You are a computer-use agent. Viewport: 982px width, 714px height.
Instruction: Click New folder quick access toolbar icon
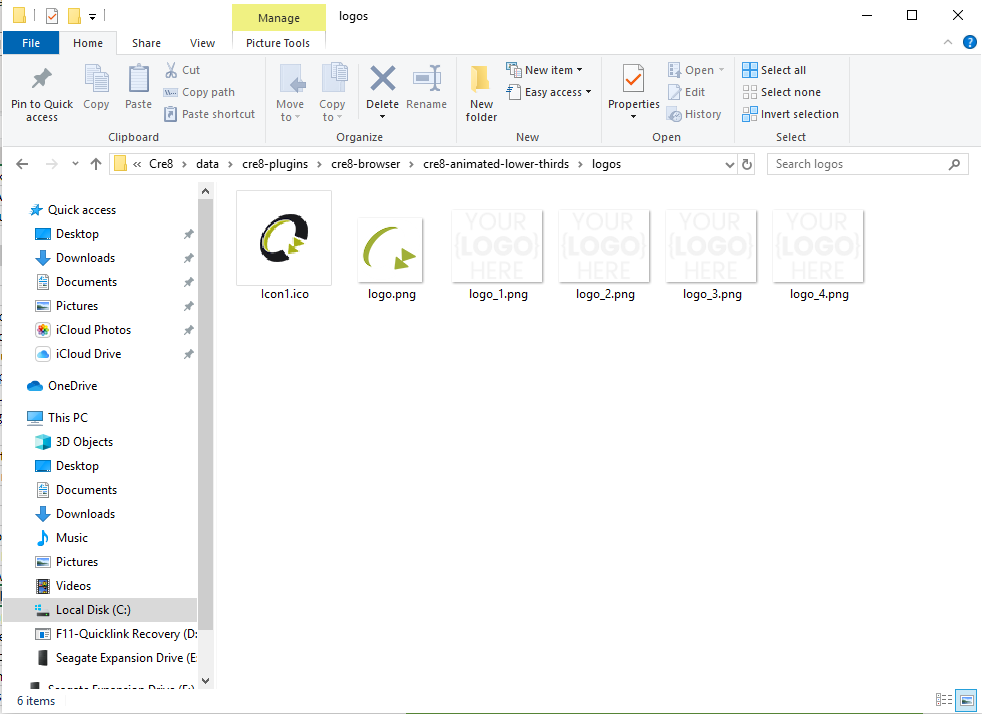tap(75, 16)
